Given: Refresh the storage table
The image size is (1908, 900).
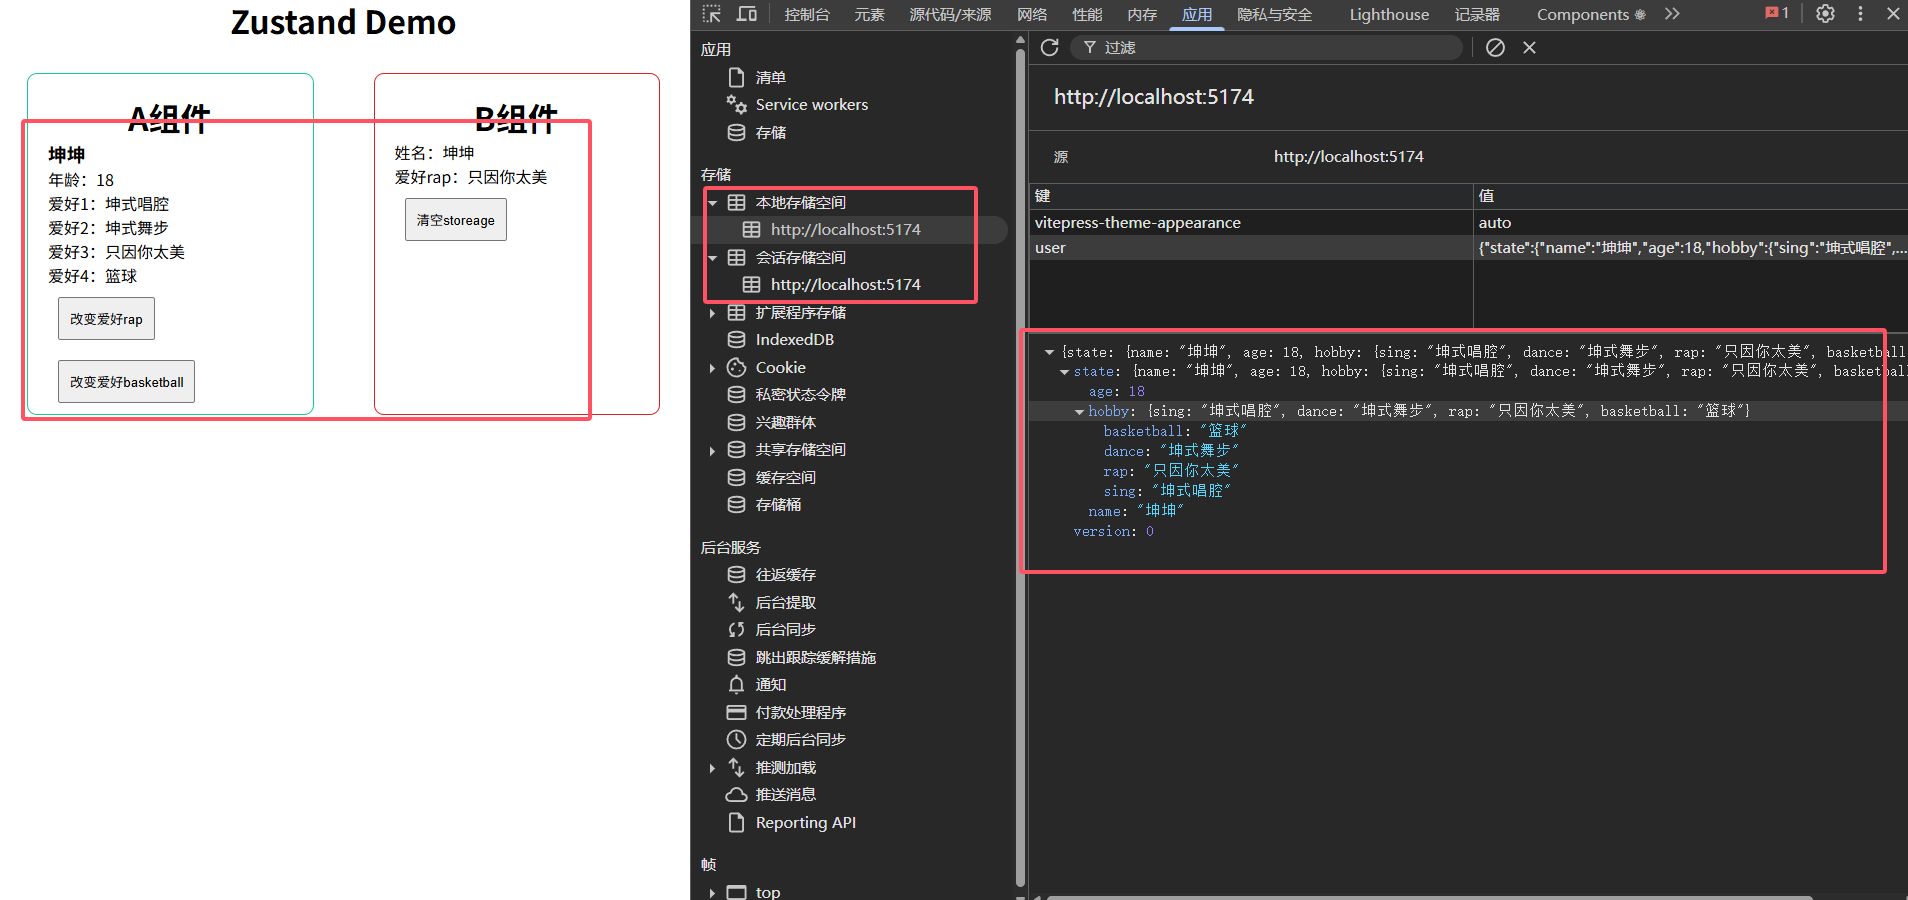Looking at the screenshot, I should (1049, 47).
